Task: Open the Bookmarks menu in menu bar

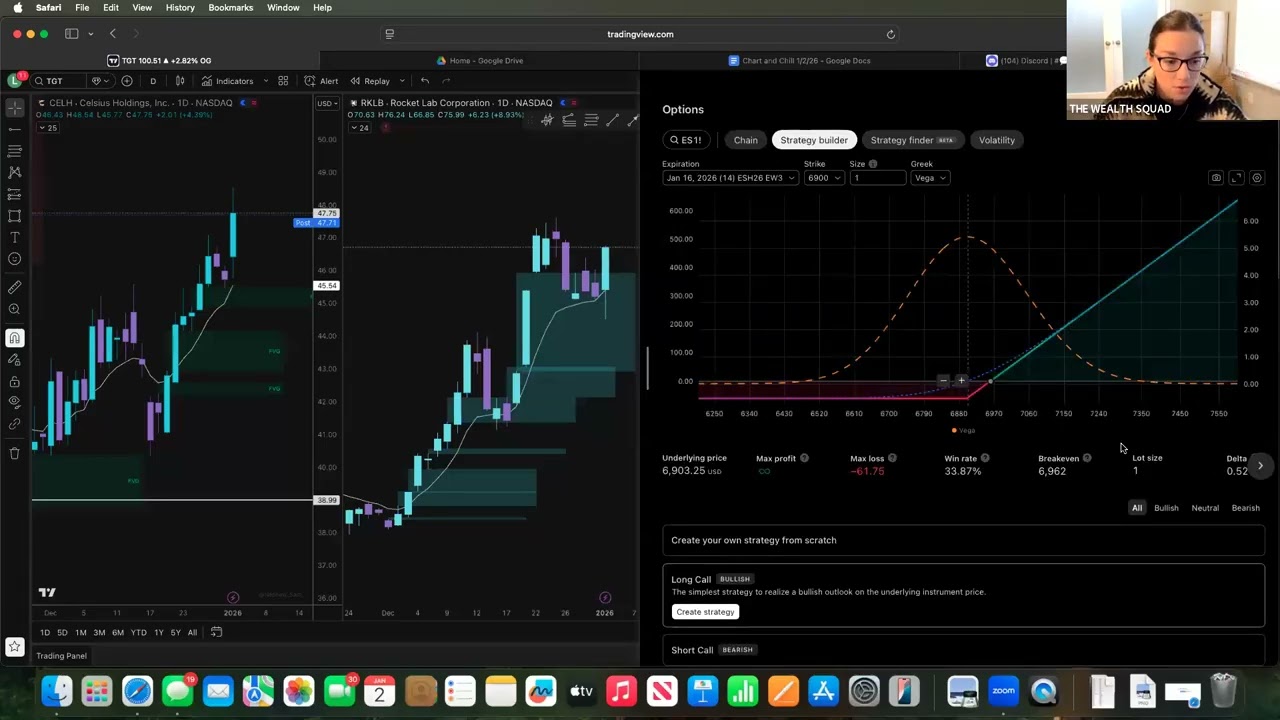Action: tap(231, 8)
